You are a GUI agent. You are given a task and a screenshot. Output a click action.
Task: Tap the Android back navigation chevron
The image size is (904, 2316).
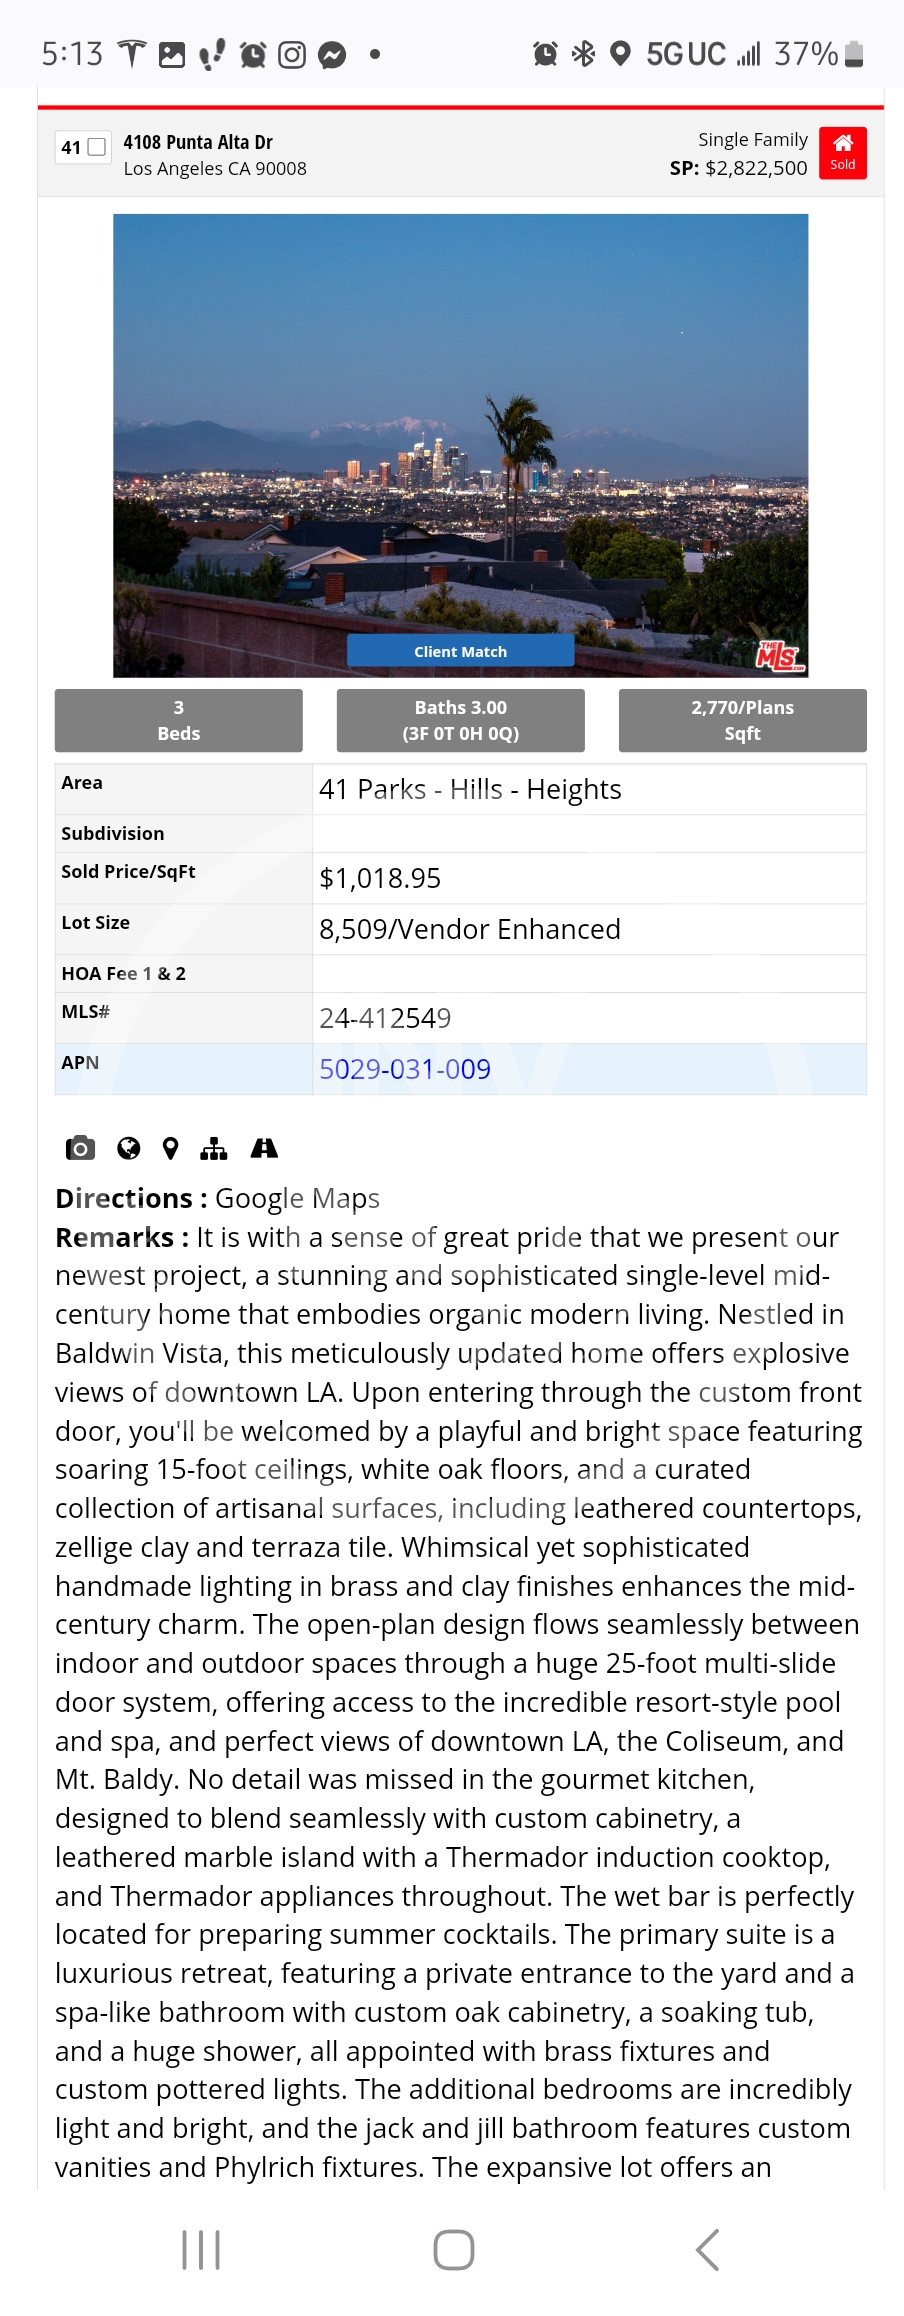point(707,2250)
